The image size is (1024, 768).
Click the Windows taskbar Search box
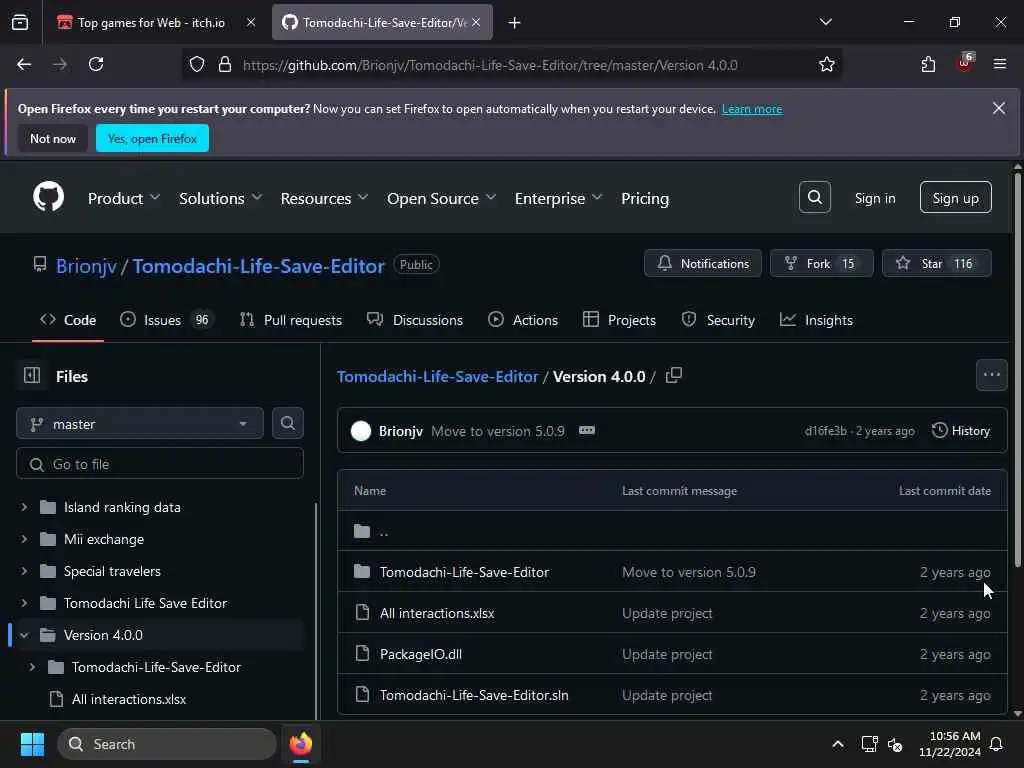point(167,744)
